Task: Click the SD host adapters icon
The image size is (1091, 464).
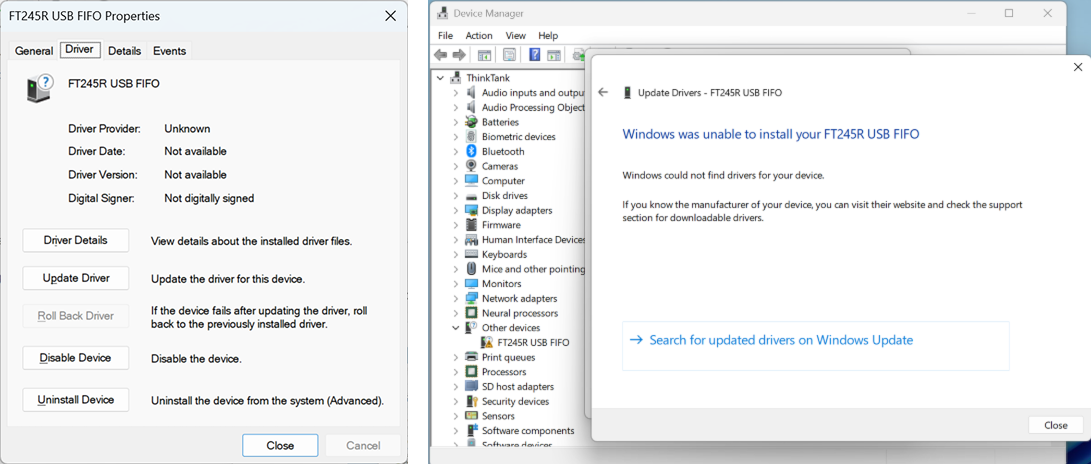Action: tap(471, 387)
